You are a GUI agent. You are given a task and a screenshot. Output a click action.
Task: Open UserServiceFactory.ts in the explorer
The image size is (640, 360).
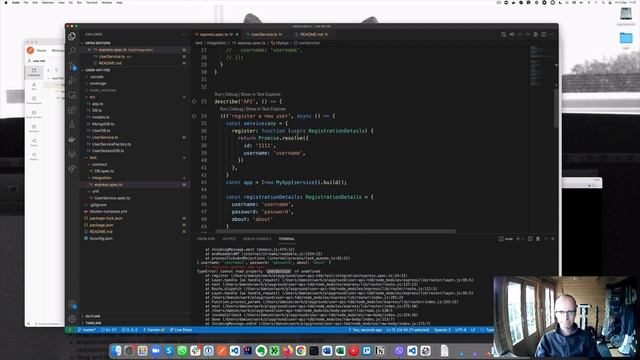pyautogui.click(x=111, y=144)
